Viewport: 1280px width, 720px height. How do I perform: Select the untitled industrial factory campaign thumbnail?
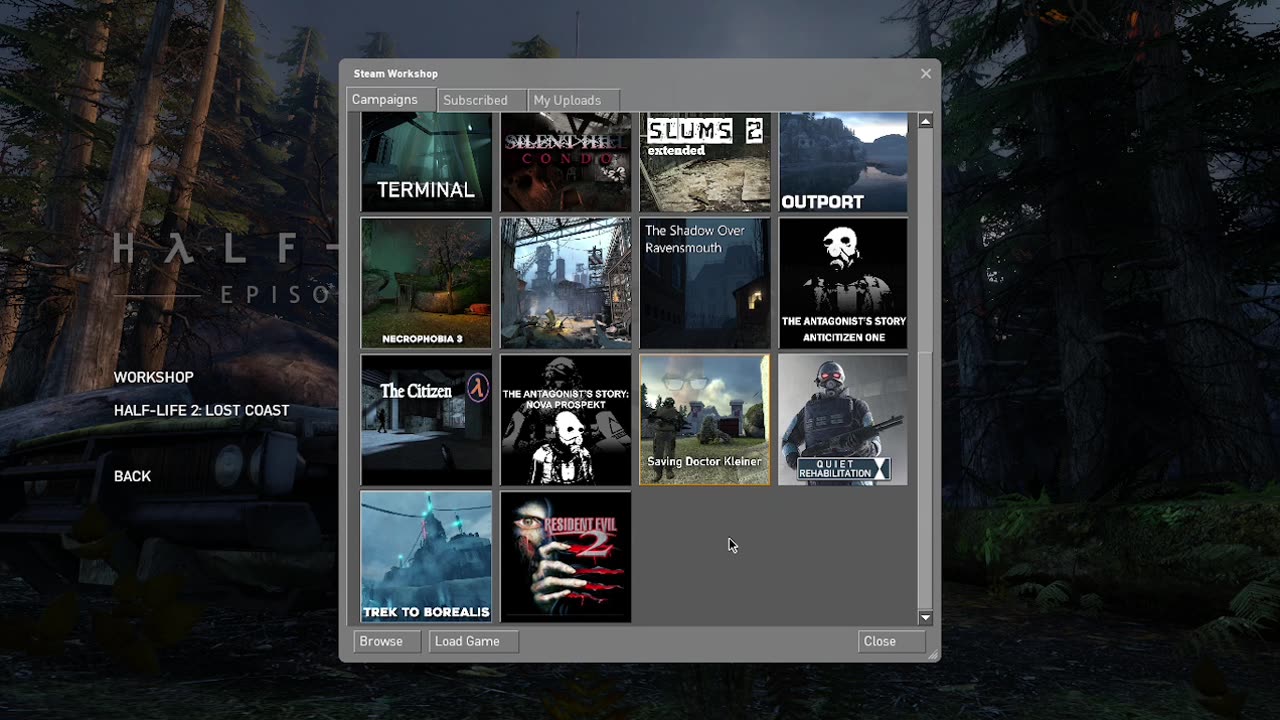[x=566, y=283]
